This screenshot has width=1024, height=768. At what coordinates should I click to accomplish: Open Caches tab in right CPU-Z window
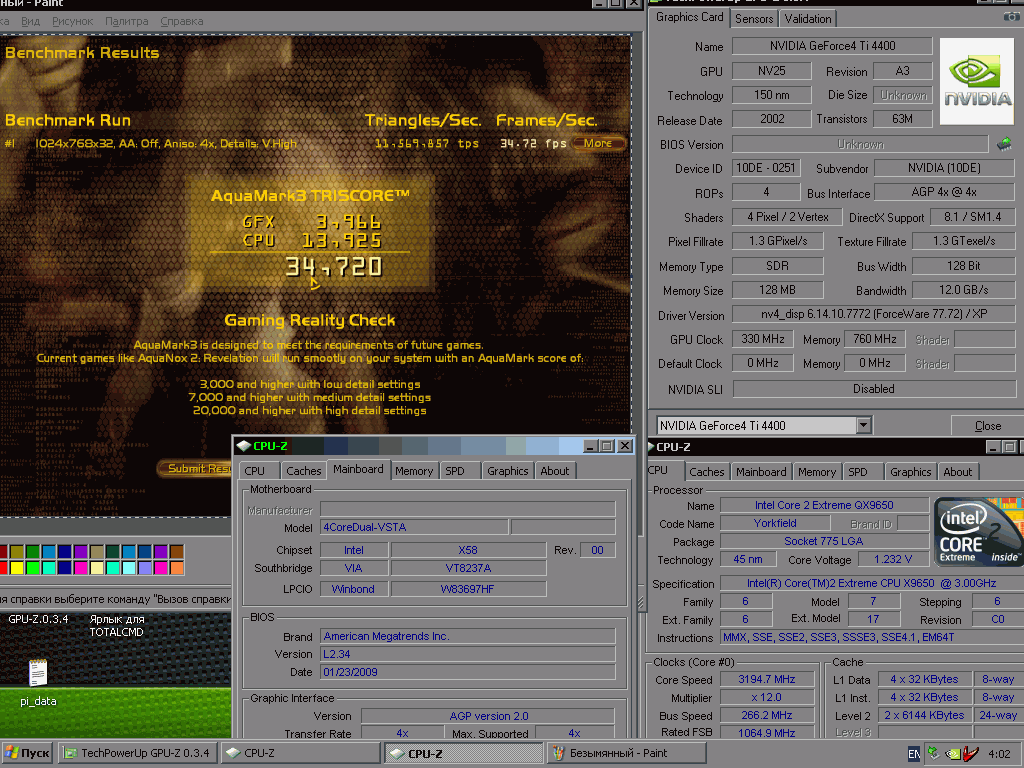pyautogui.click(x=707, y=472)
